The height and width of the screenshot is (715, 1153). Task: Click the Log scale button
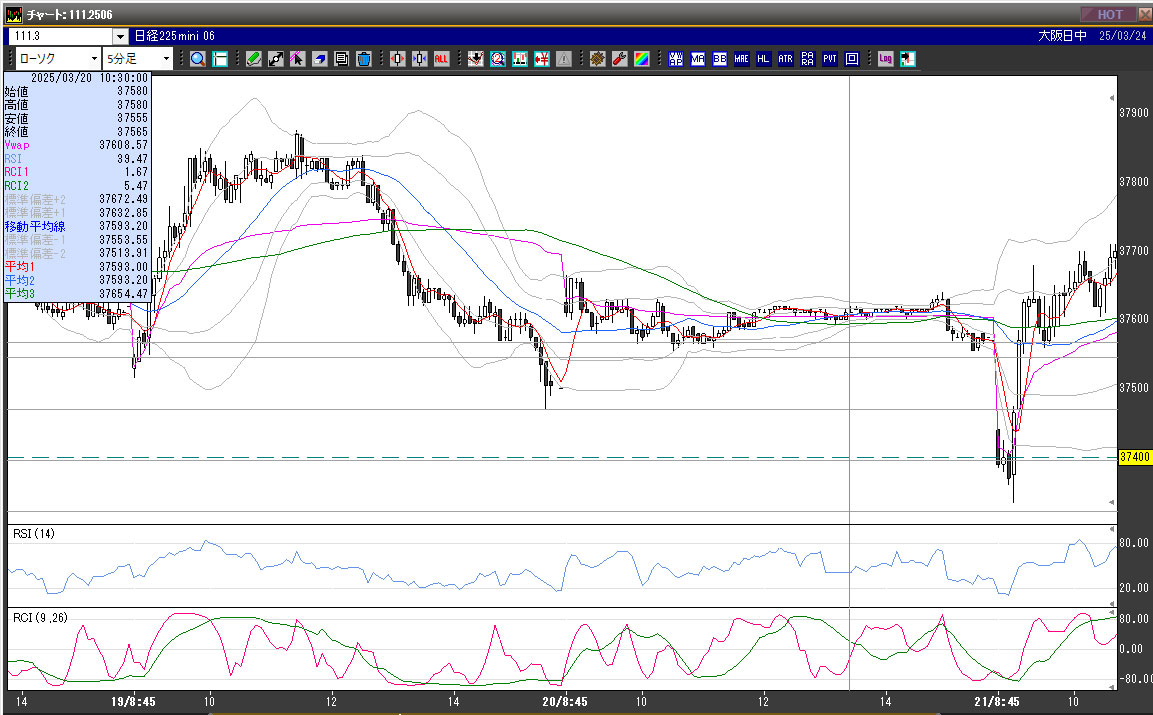tap(886, 59)
